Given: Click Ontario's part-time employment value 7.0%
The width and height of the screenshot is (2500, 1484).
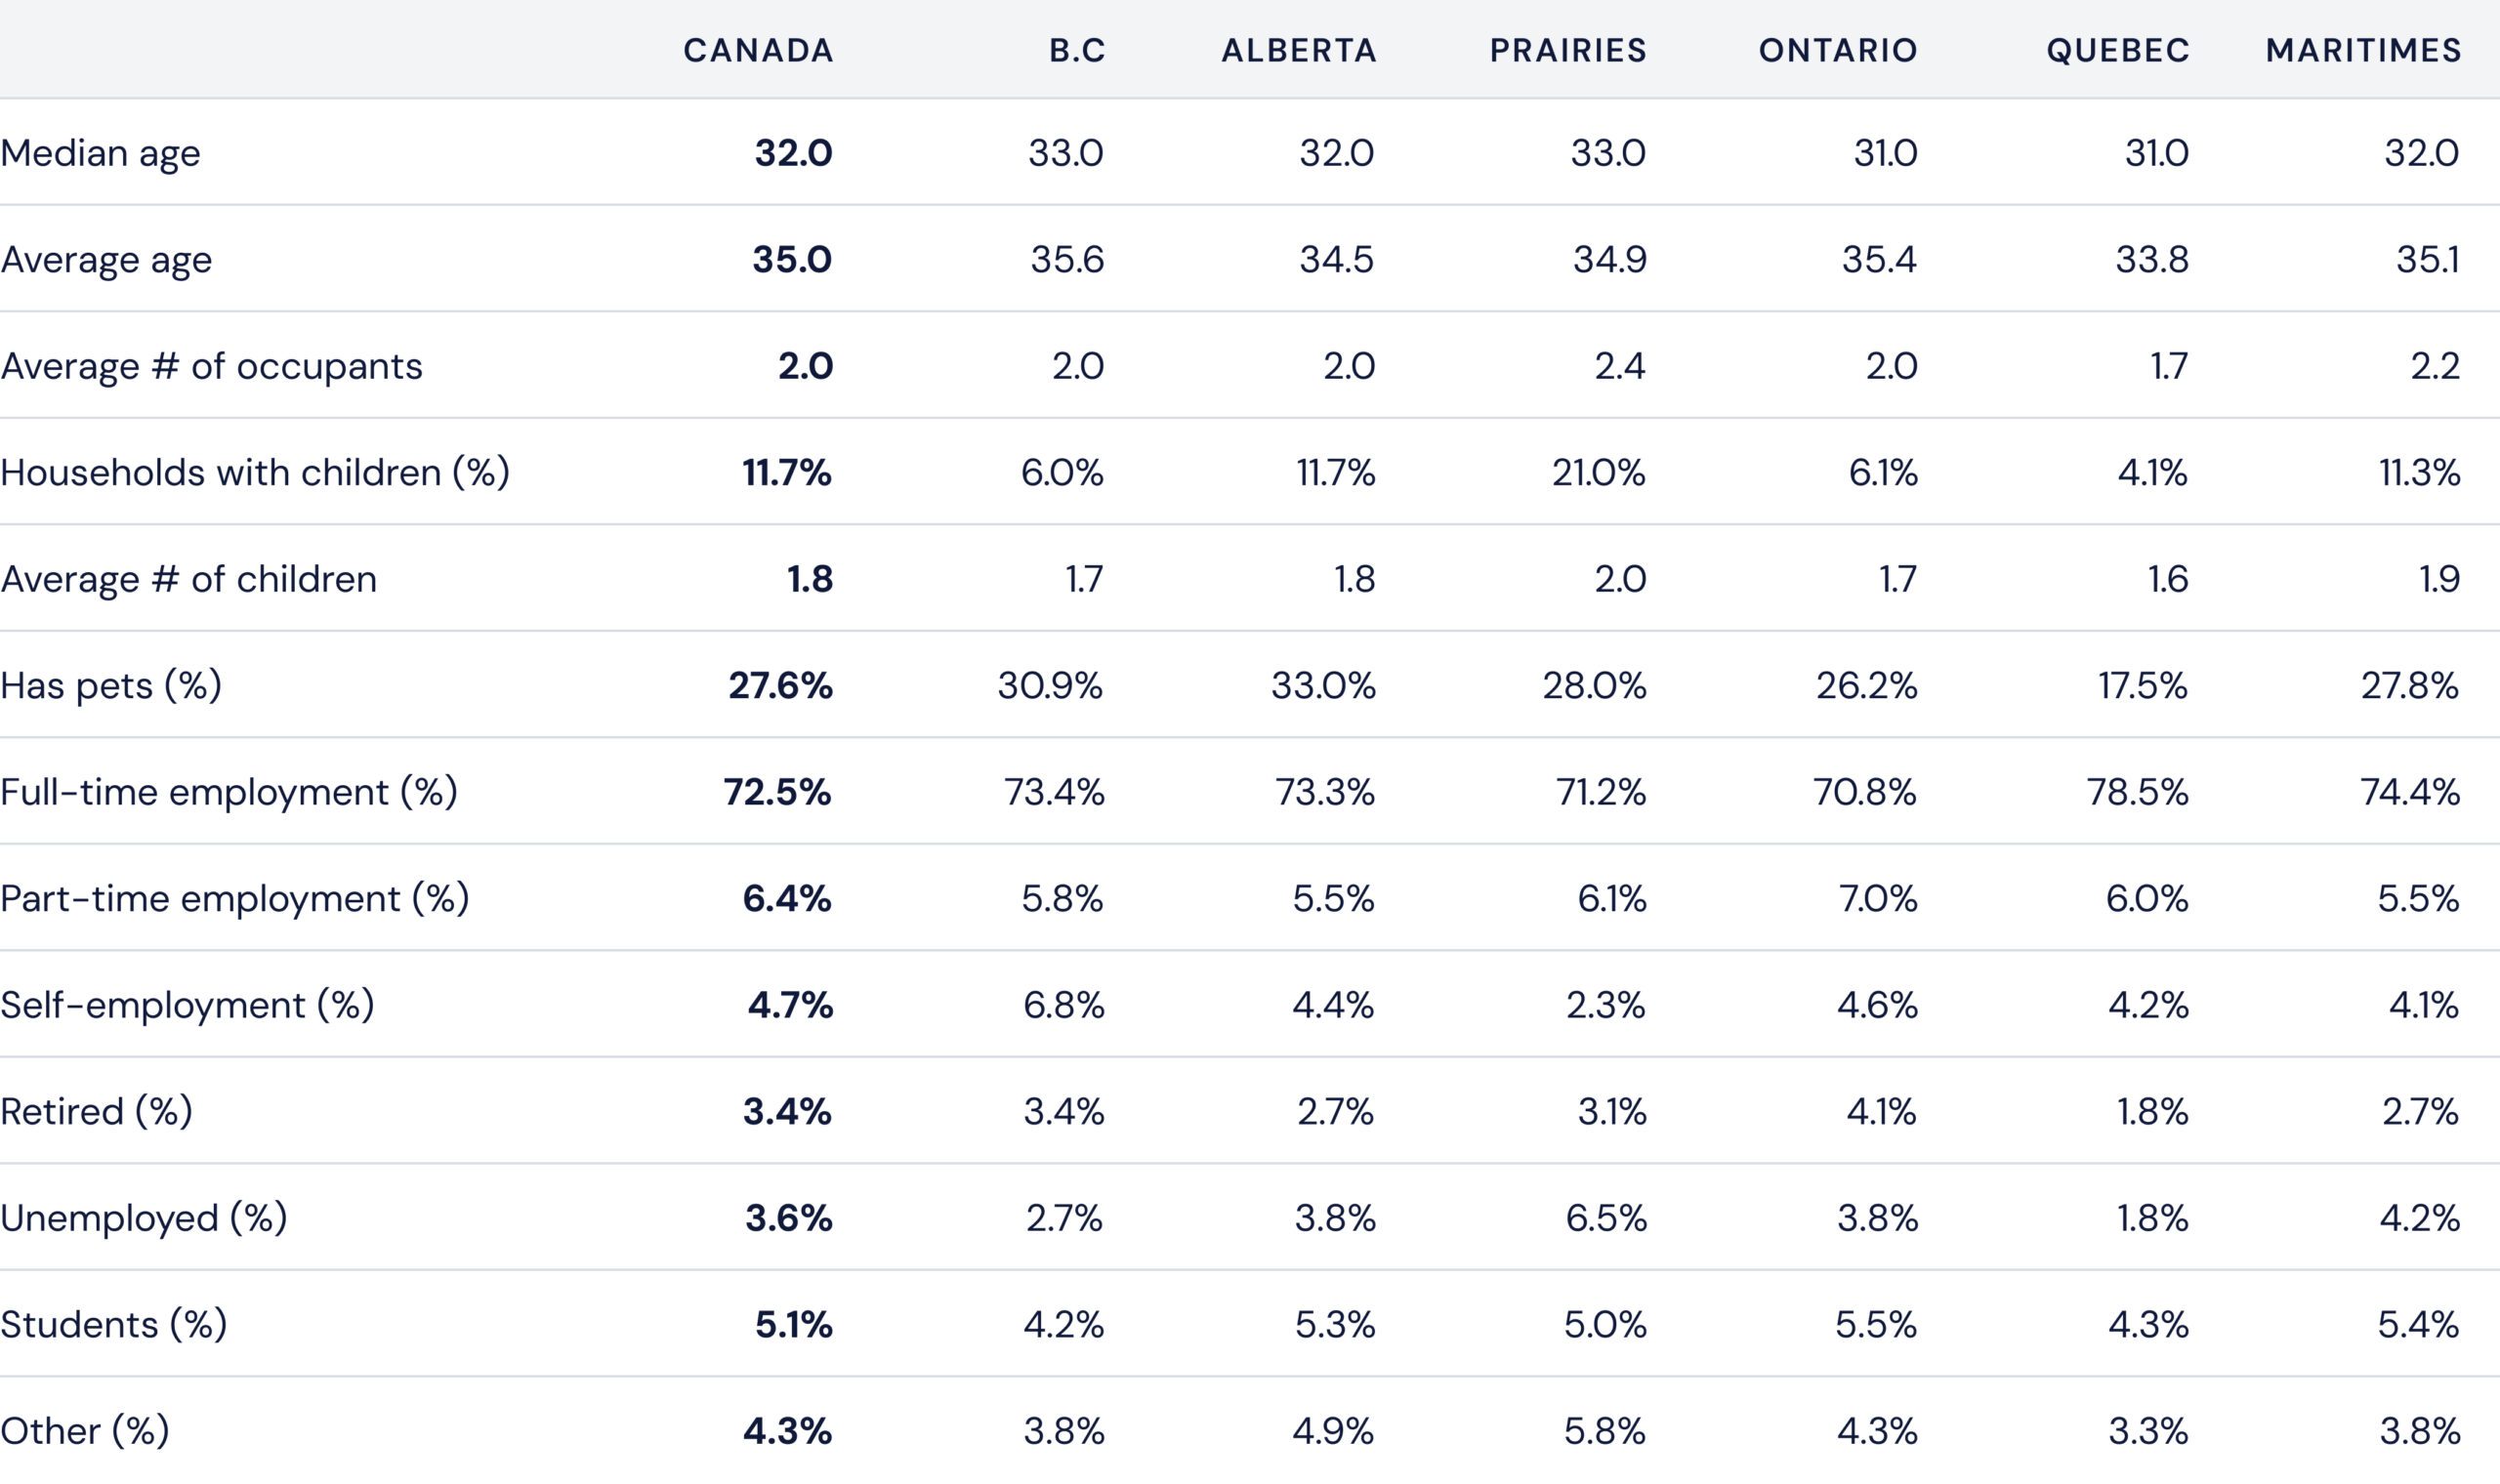Looking at the screenshot, I should (x=1877, y=898).
